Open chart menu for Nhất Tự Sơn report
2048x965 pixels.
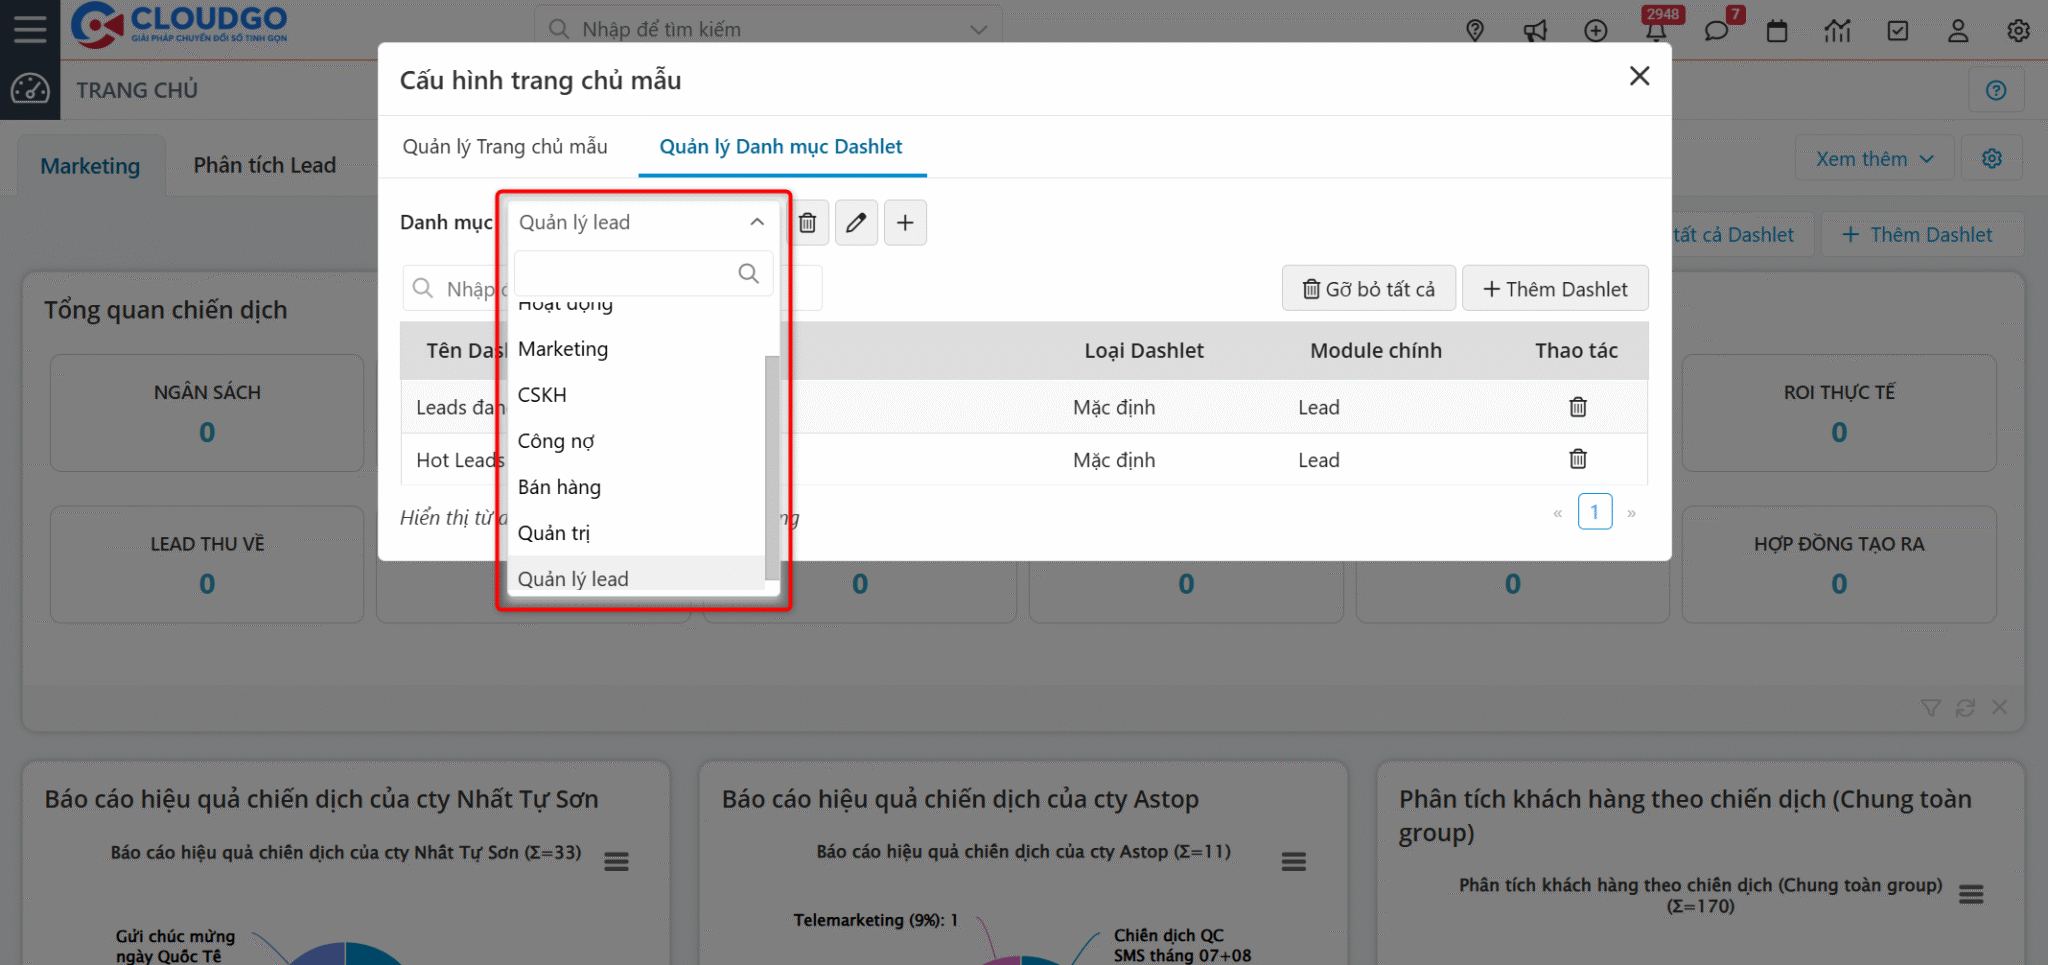(616, 861)
